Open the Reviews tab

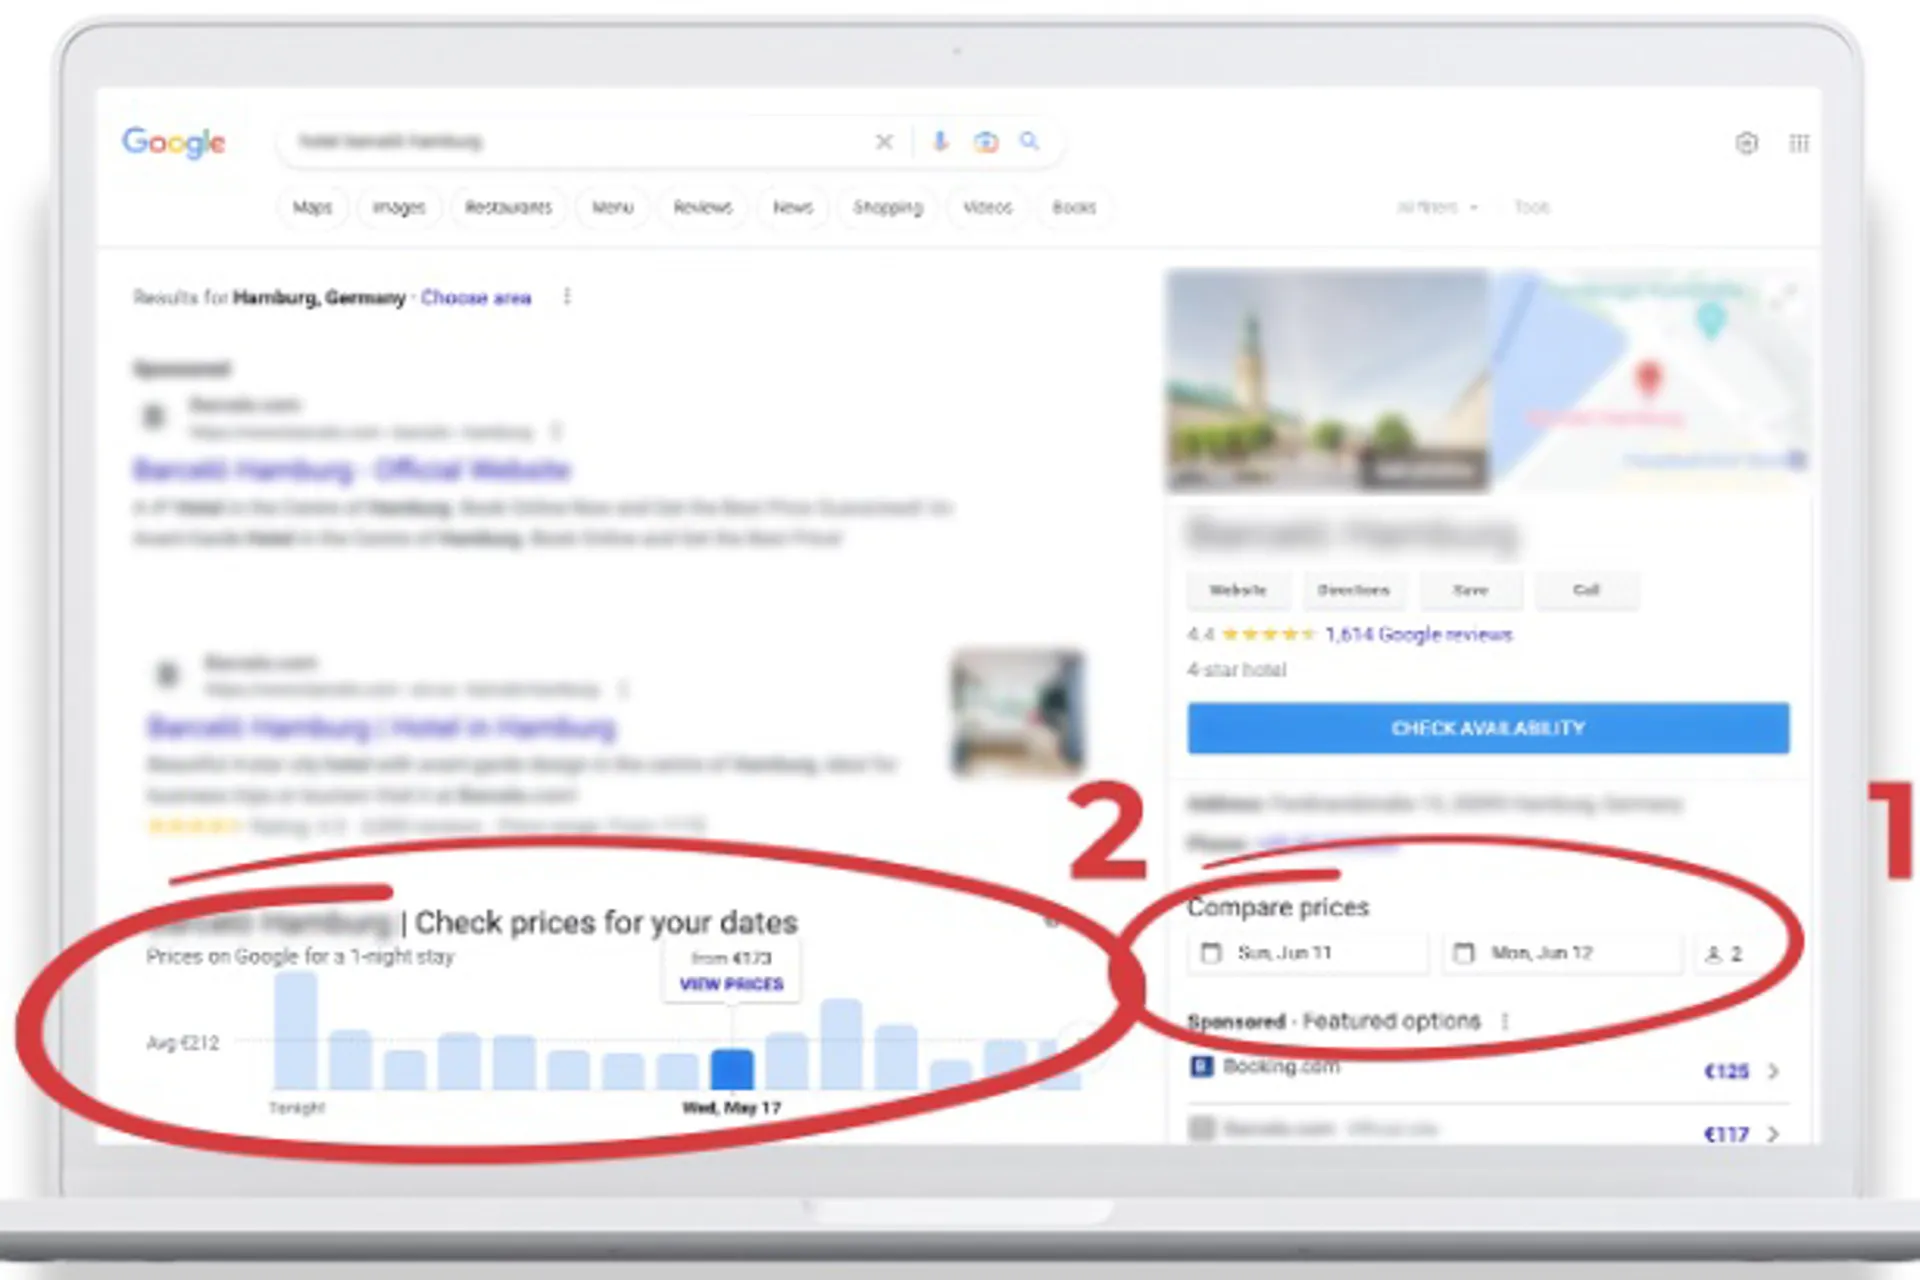click(703, 207)
